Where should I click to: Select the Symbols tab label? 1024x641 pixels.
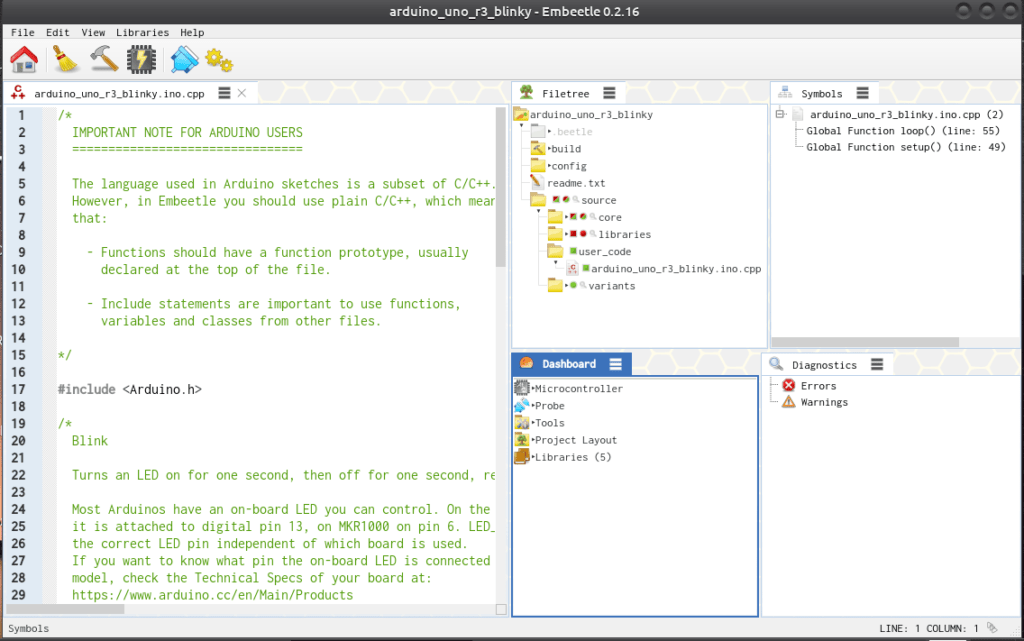tap(822, 93)
